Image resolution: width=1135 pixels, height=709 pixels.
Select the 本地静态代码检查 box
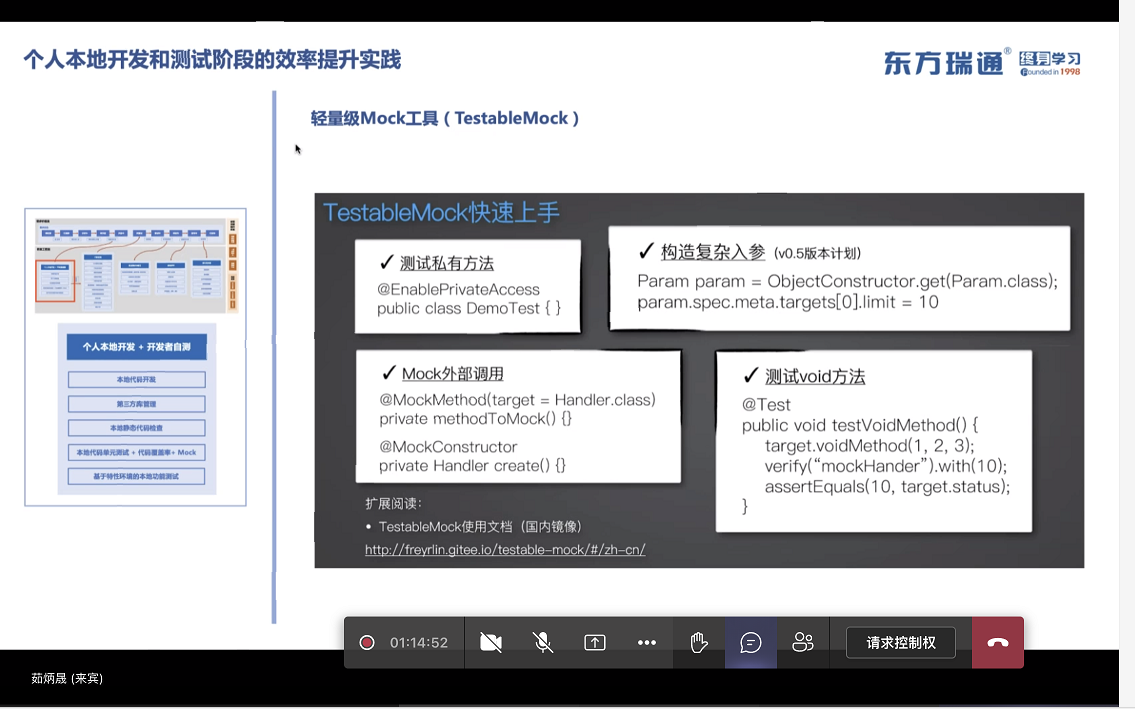point(137,428)
